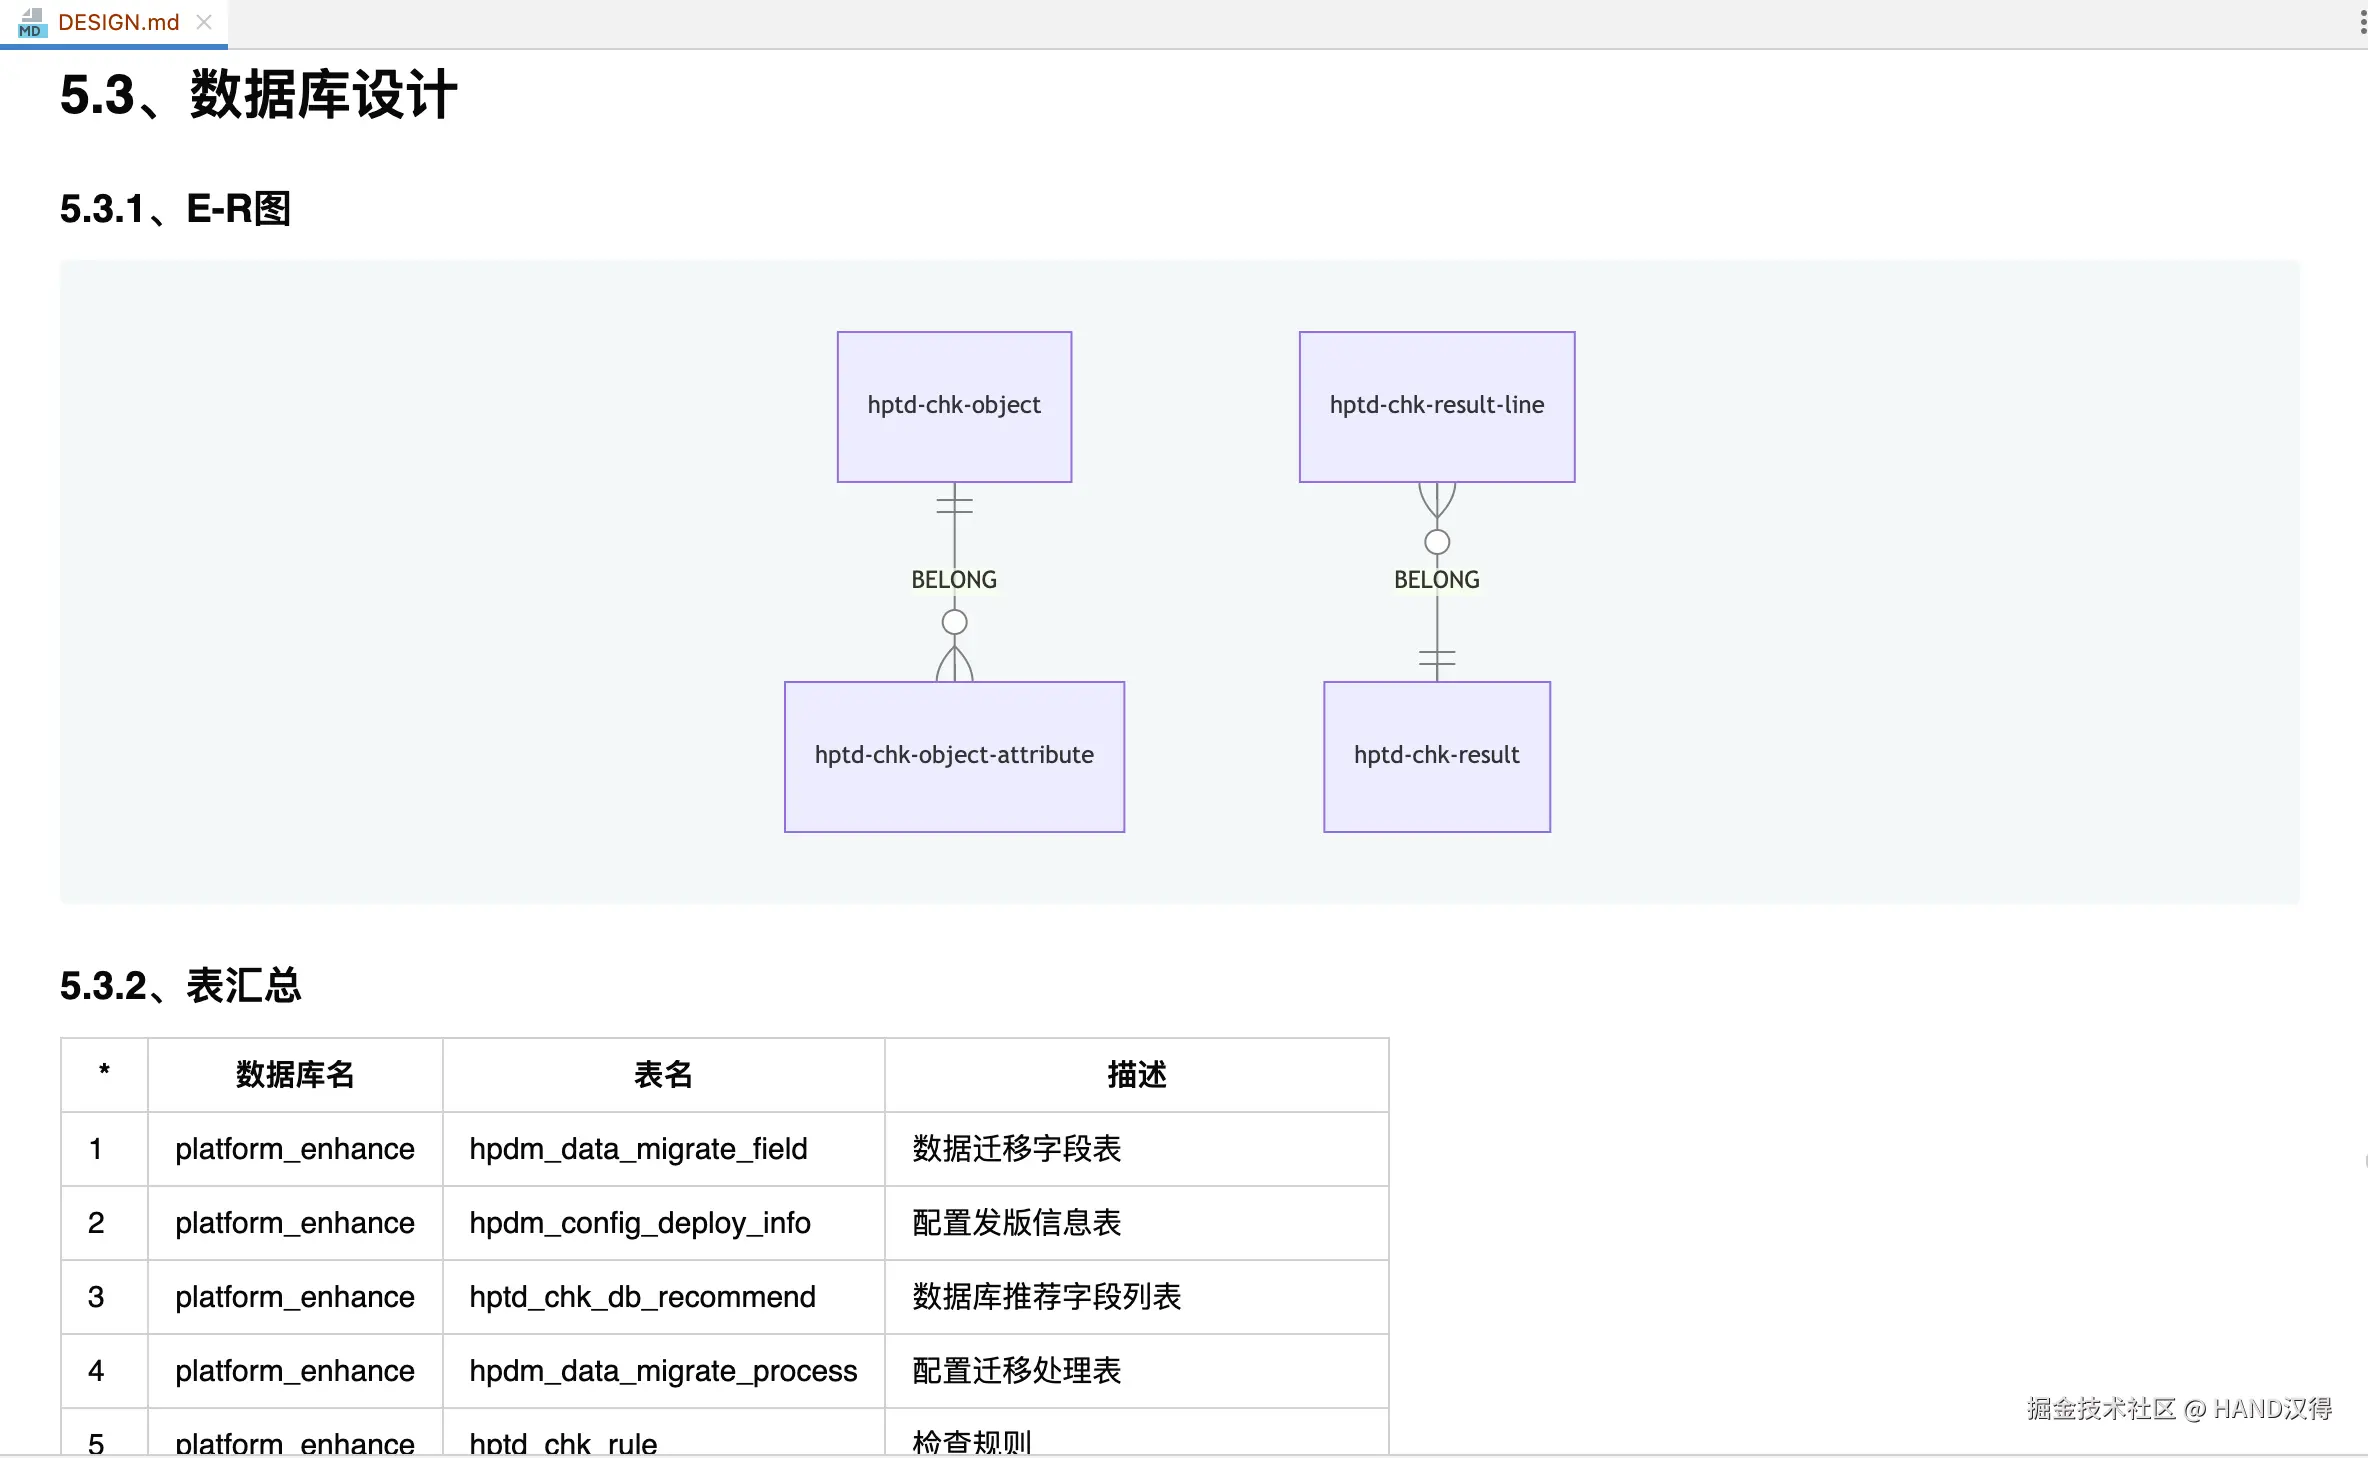Select the hptd-chk-result-line entity node

pyautogui.click(x=1436, y=406)
